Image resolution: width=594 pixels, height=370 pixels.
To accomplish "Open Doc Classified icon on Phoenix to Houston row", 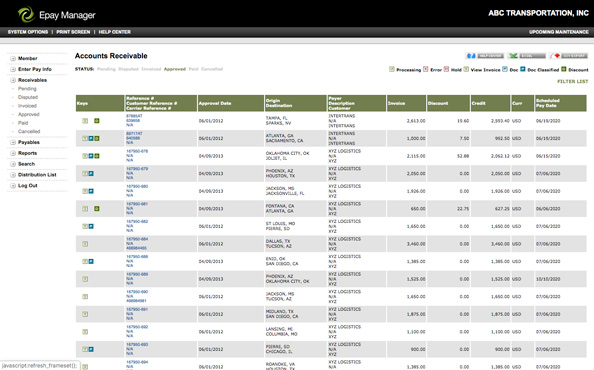I will (x=91, y=173).
